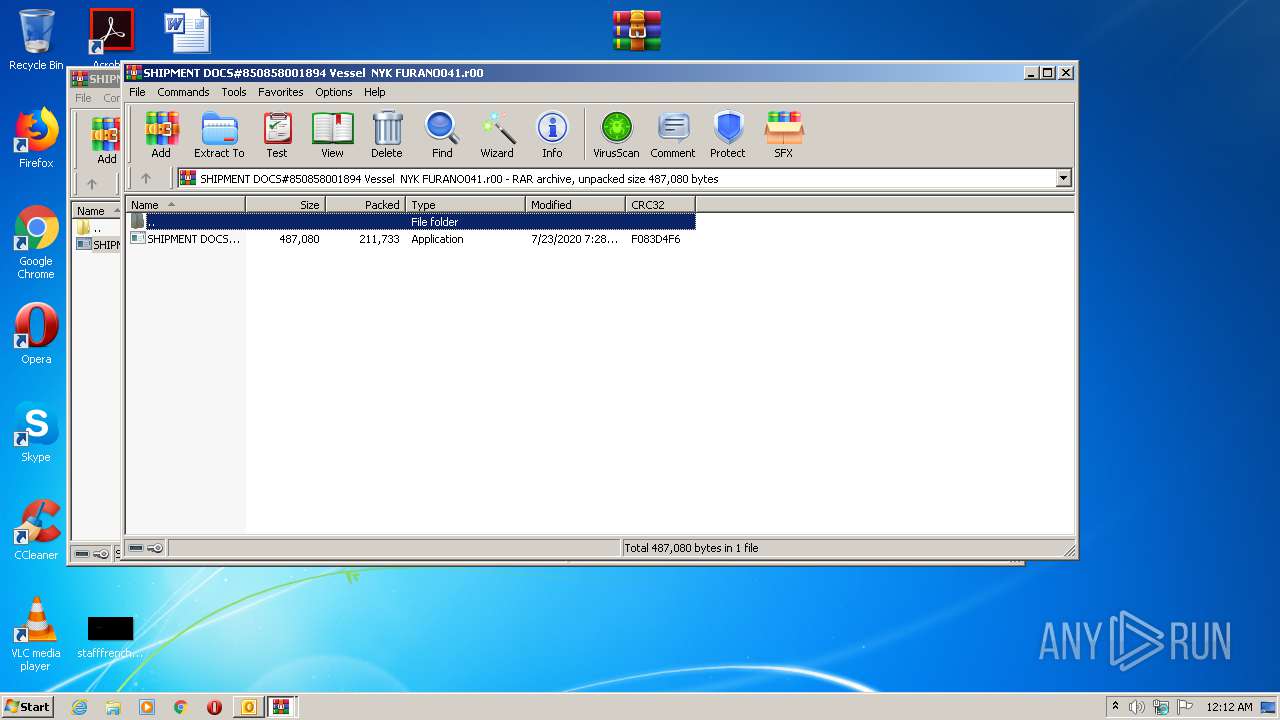
Task: Click the Chrome taskbar icon
Action: click(181, 707)
